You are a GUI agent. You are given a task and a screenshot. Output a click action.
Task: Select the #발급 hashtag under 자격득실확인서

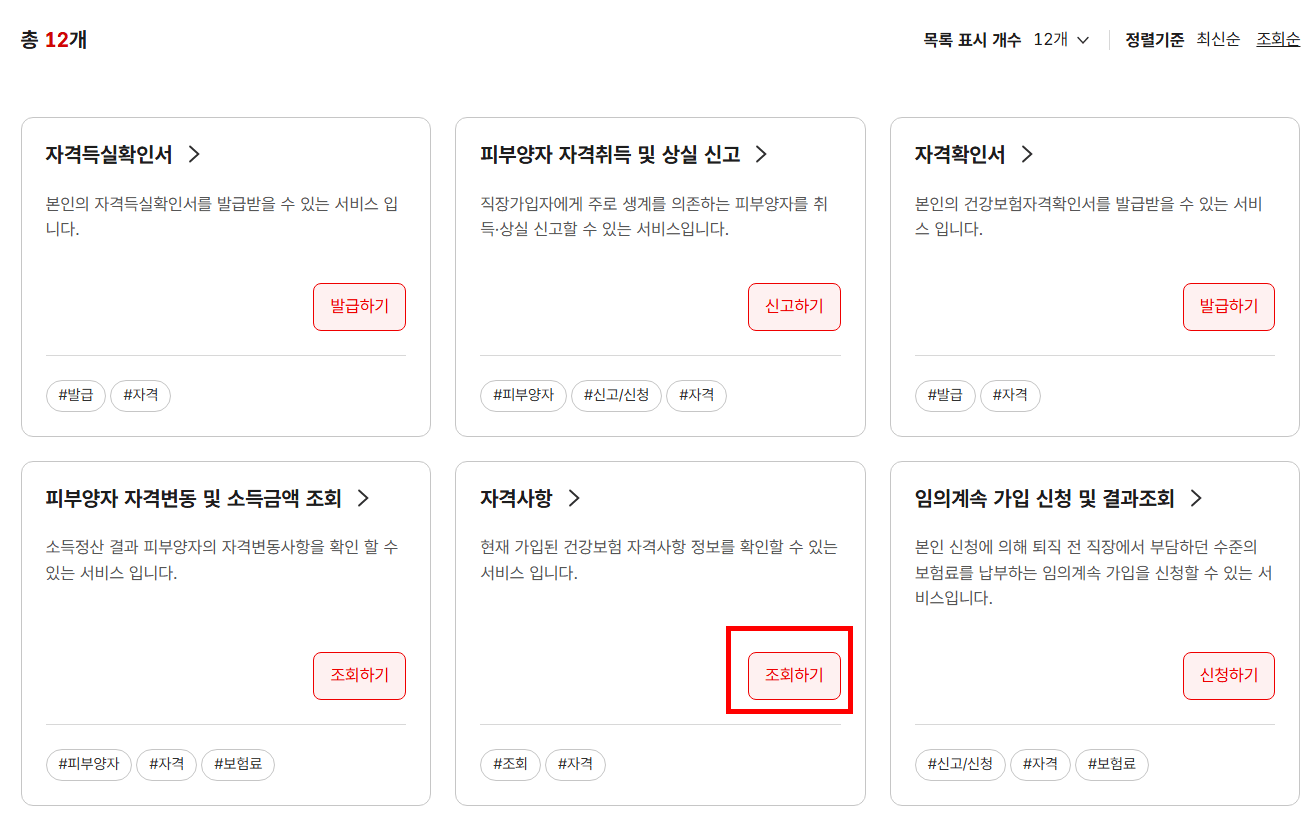click(x=76, y=395)
